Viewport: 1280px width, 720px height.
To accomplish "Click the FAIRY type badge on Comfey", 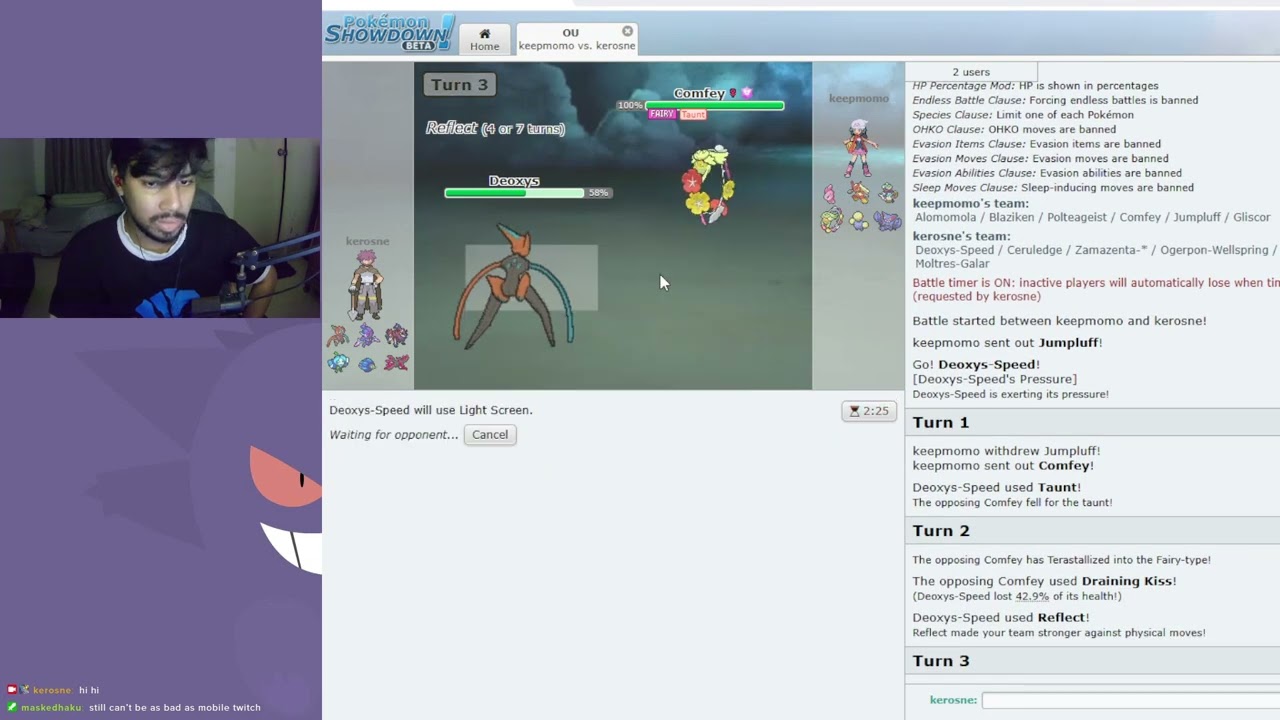I will (x=662, y=115).
